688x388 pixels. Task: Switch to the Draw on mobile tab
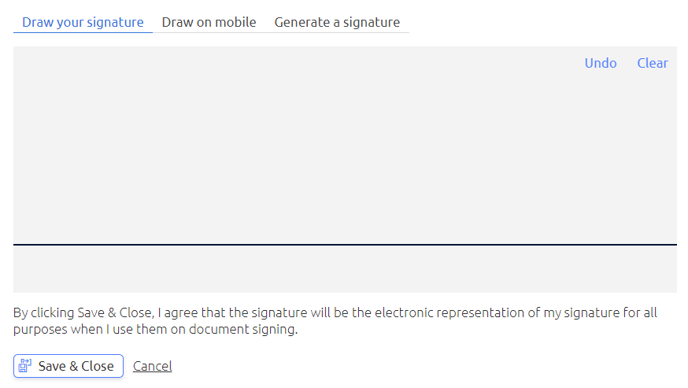coord(209,22)
